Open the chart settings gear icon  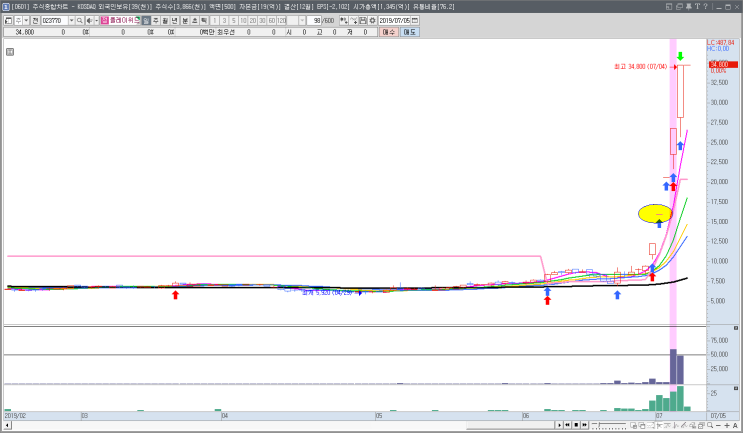click(372, 20)
